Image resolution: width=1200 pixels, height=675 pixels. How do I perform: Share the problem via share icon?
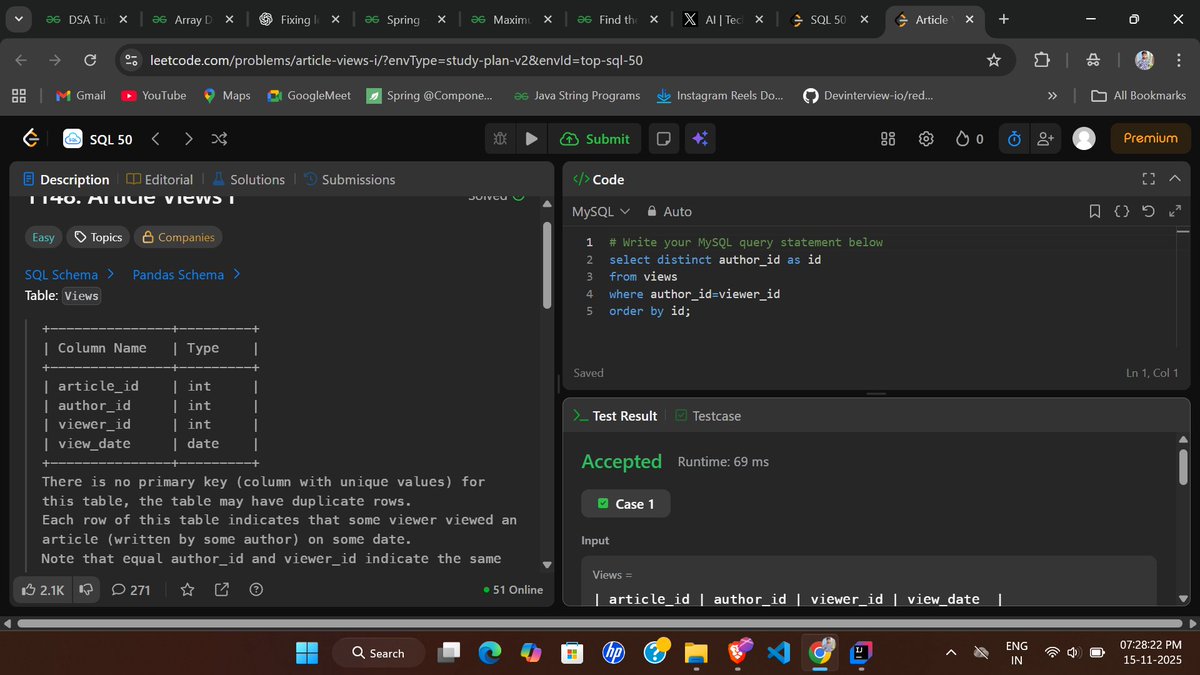coord(222,590)
